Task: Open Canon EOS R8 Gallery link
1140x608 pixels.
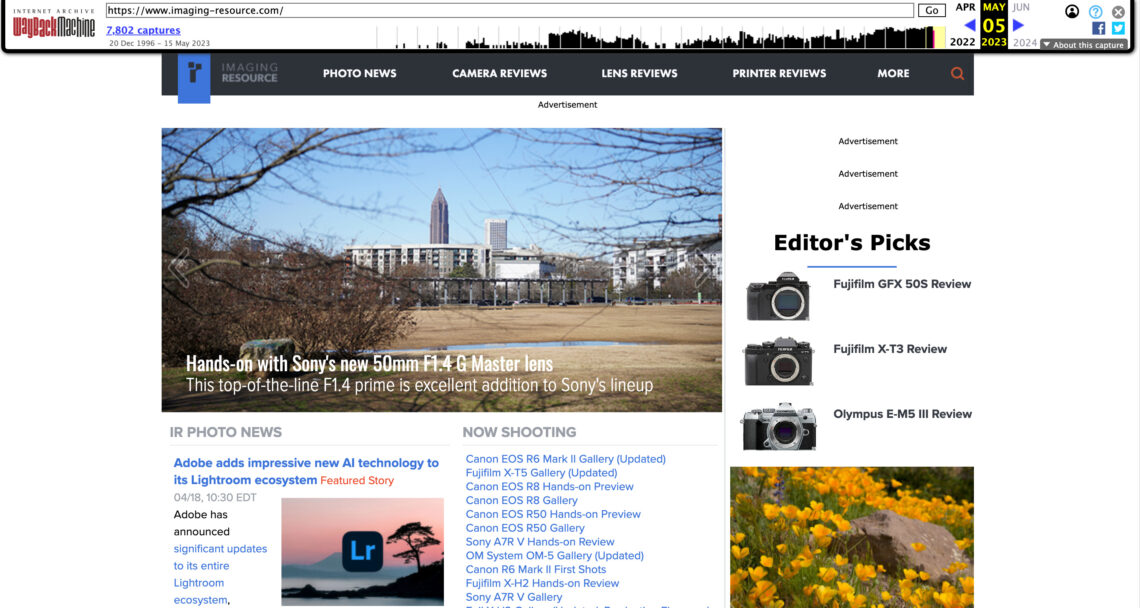Action: (521, 500)
